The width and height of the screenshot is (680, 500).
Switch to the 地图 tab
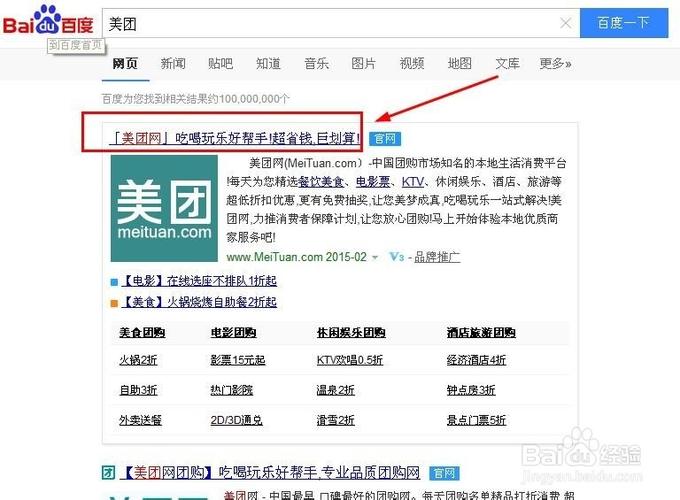[459, 64]
